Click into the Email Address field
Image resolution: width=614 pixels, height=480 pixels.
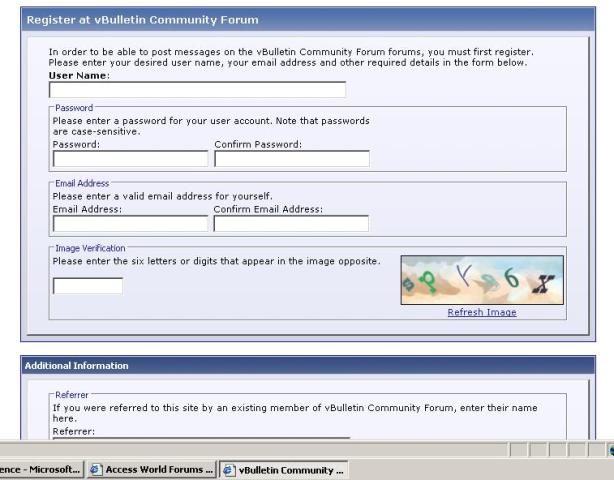pos(130,224)
